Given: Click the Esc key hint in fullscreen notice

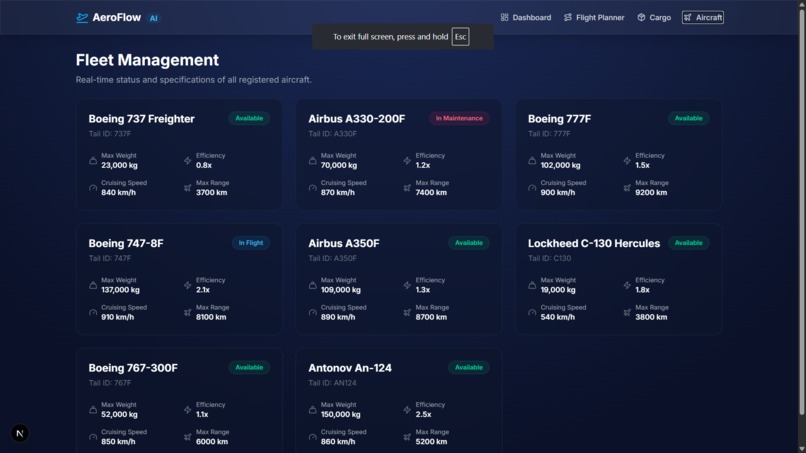Looking at the screenshot, I should pos(460,37).
